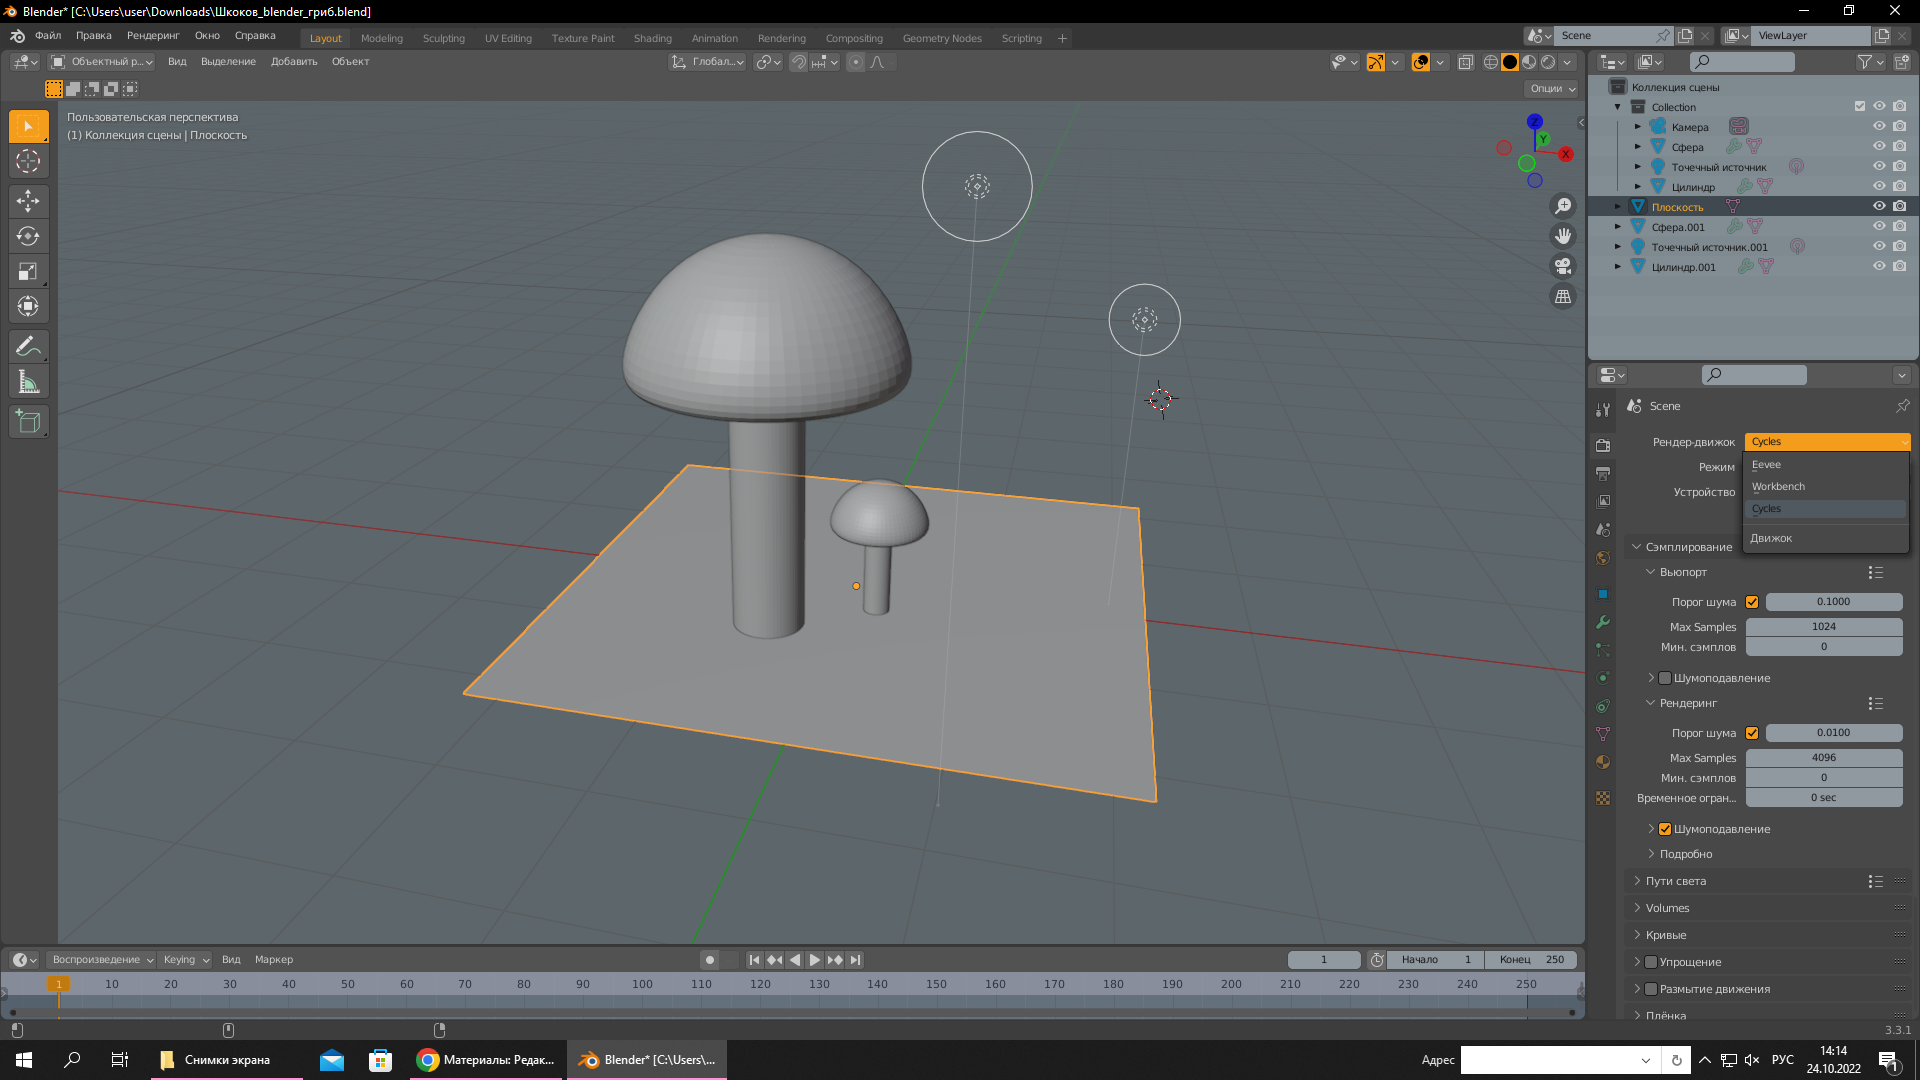
Task: Open the Опции dropdown in viewport
Action: [1552, 89]
